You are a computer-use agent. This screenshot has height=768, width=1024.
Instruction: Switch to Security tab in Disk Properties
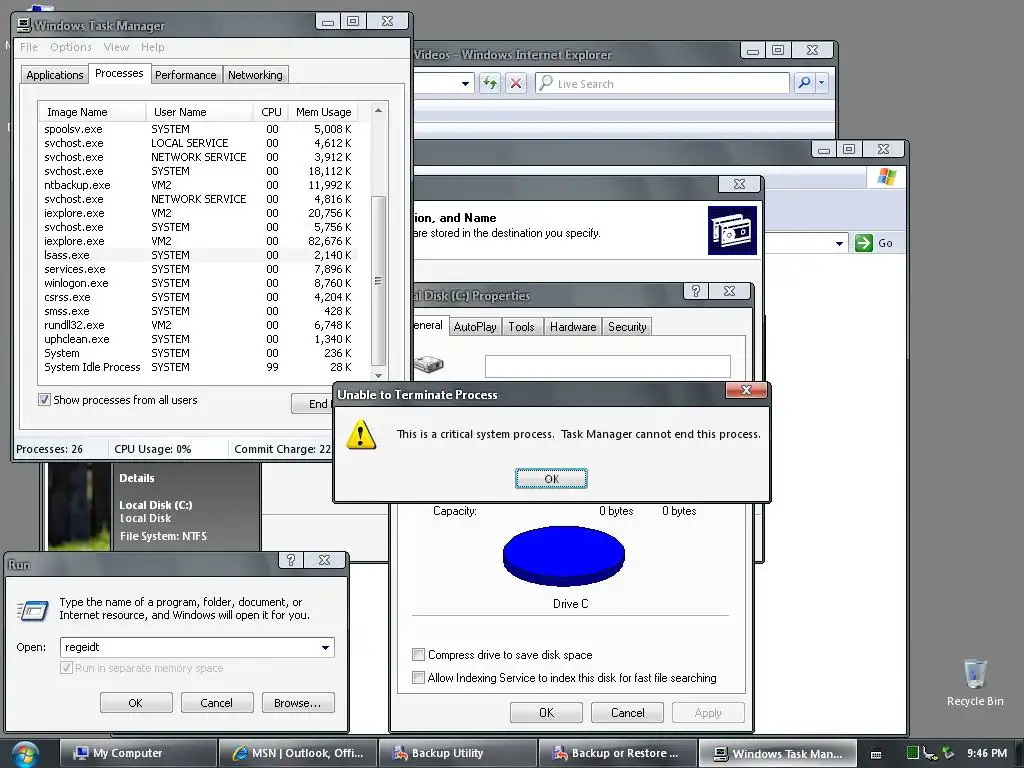pyautogui.click(x=627, y=327)
